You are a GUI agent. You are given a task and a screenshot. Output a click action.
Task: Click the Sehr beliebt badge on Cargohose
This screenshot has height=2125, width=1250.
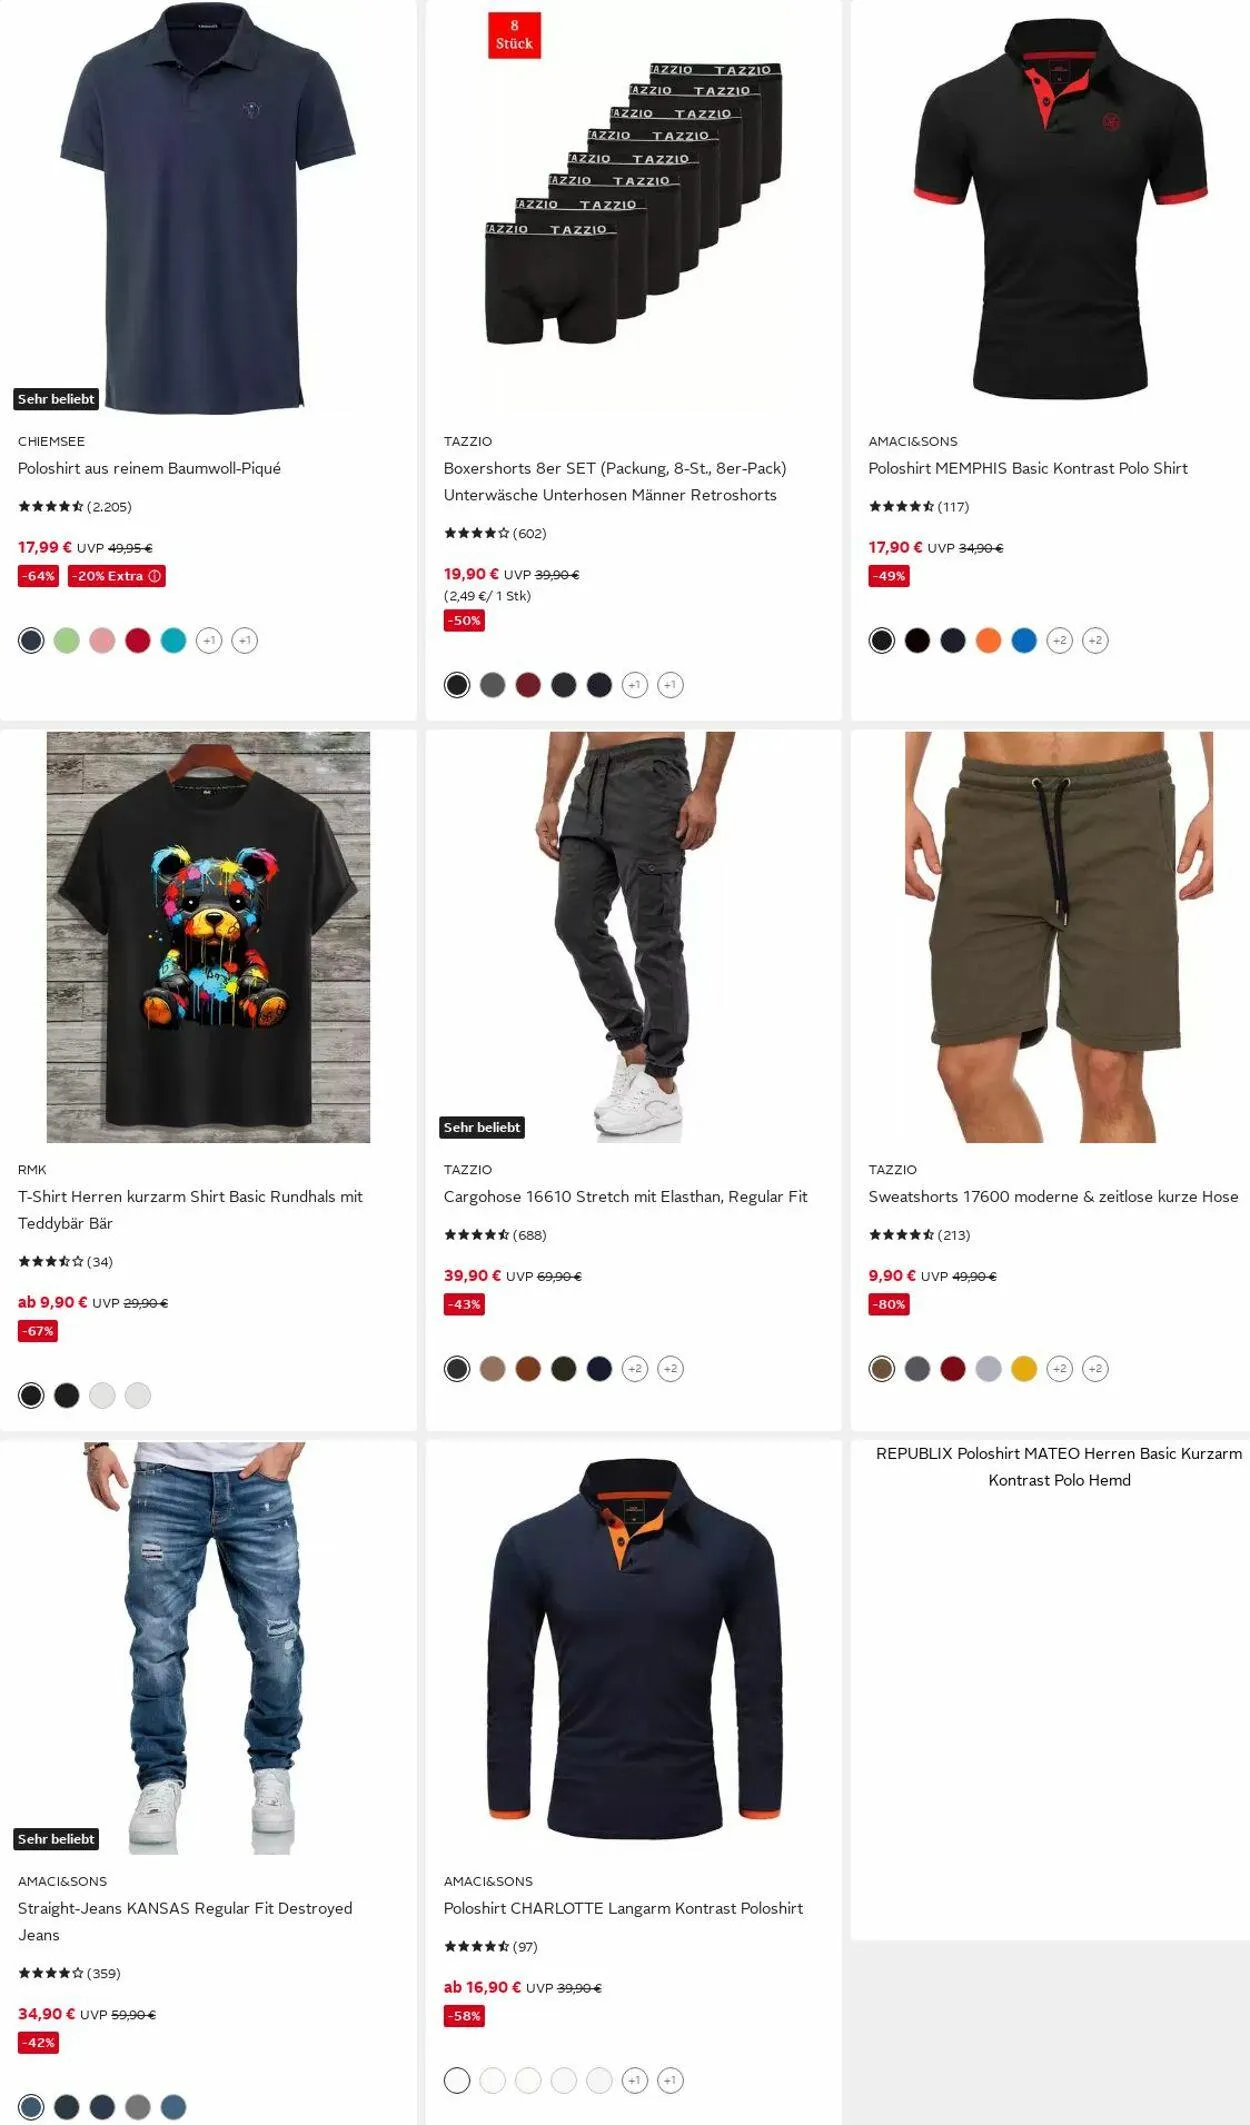pyautogui.click(x=482, y=1127)
